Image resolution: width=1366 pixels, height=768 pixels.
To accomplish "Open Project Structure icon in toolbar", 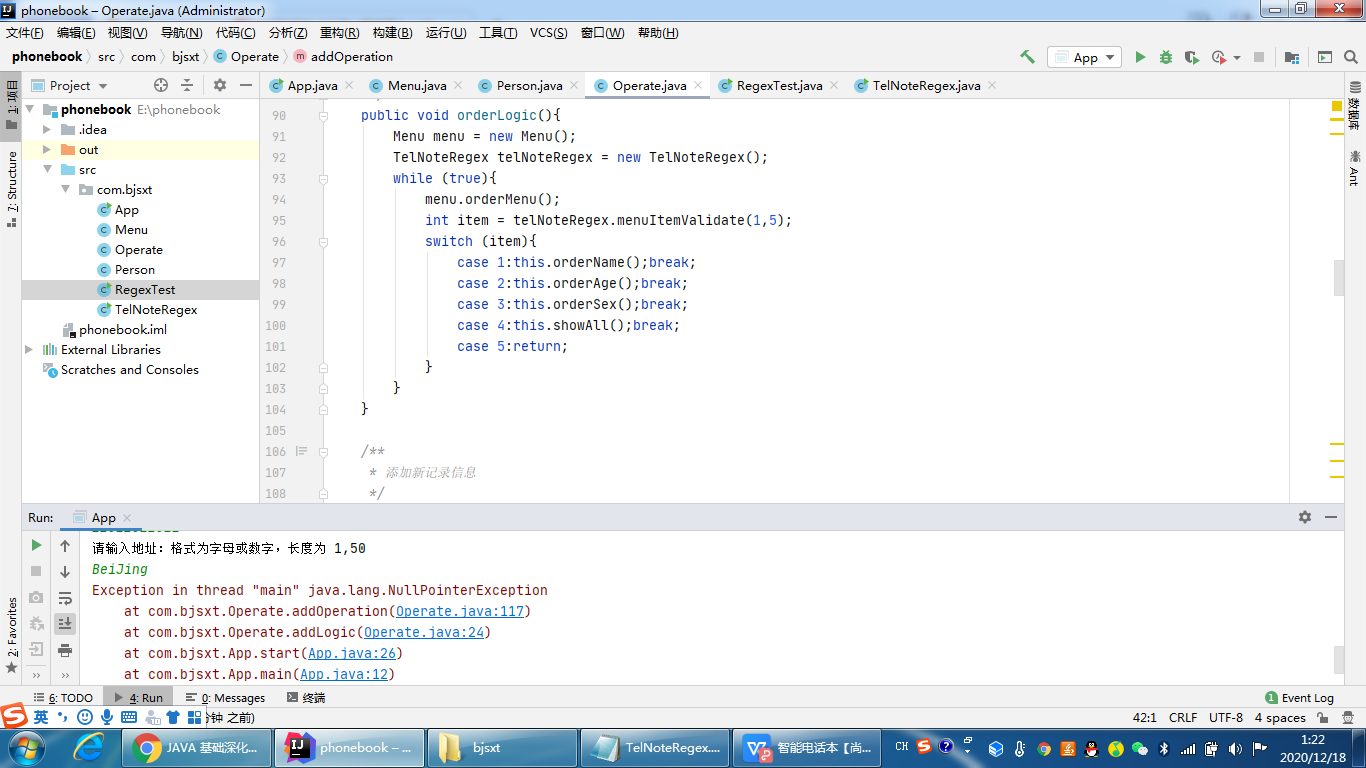I will click(x=1292, y=57).
